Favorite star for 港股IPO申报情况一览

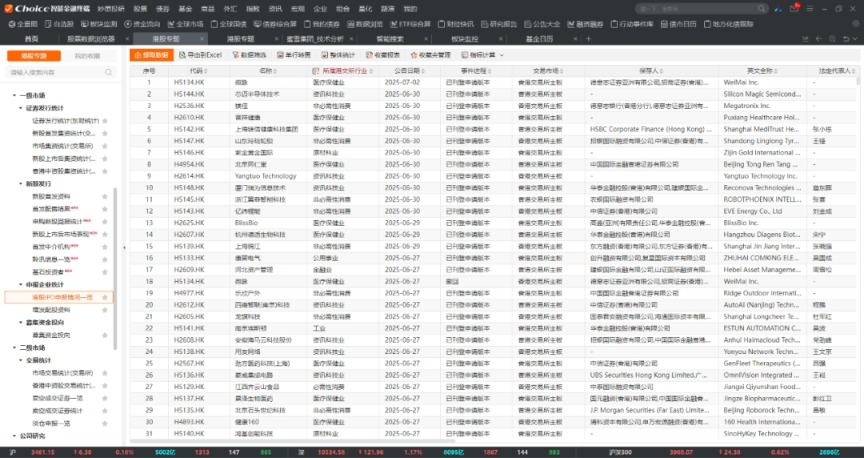105,297
